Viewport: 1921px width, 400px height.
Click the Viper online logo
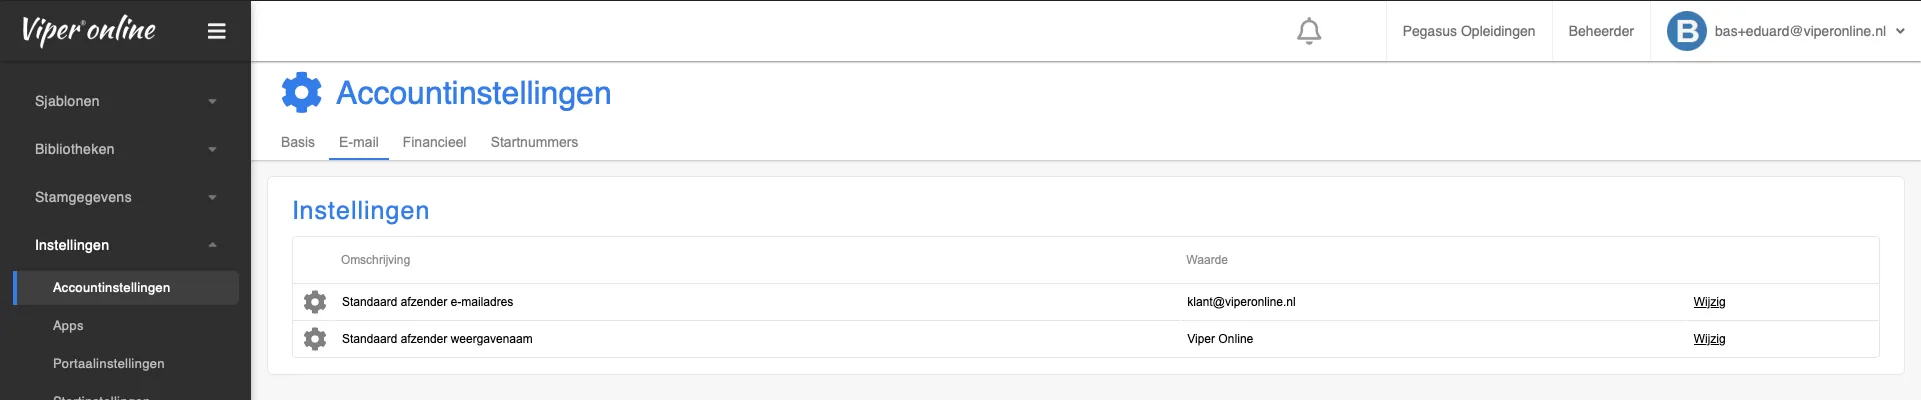click(88, 31)
